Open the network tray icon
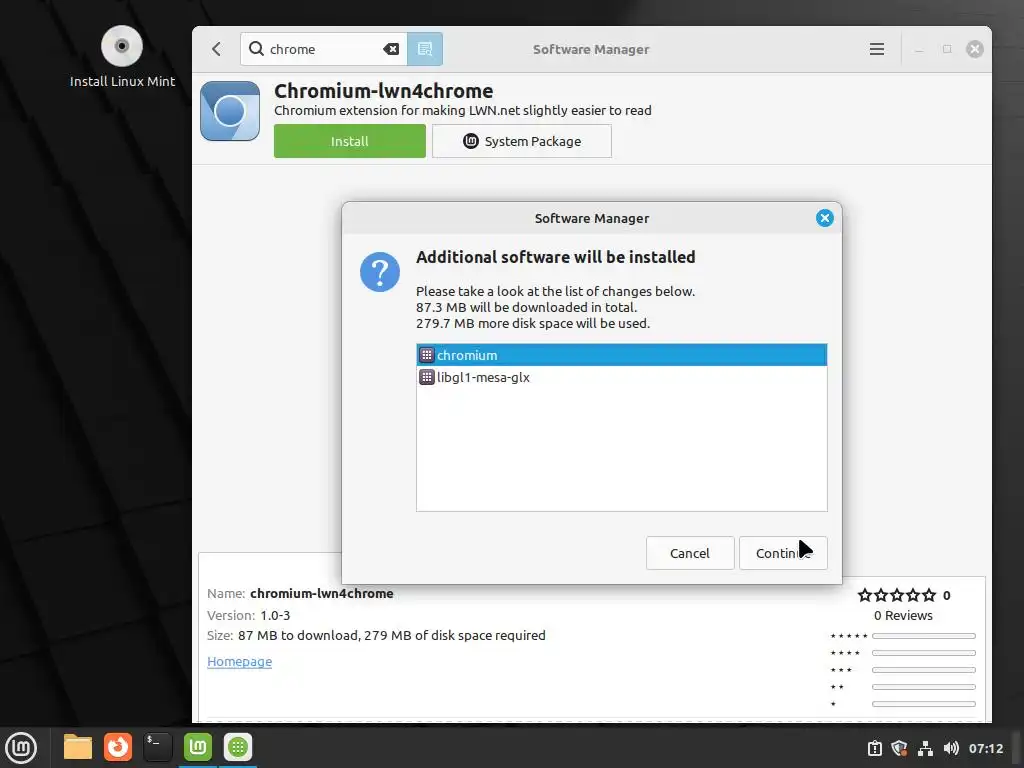1024x768 pixels. 925,748
